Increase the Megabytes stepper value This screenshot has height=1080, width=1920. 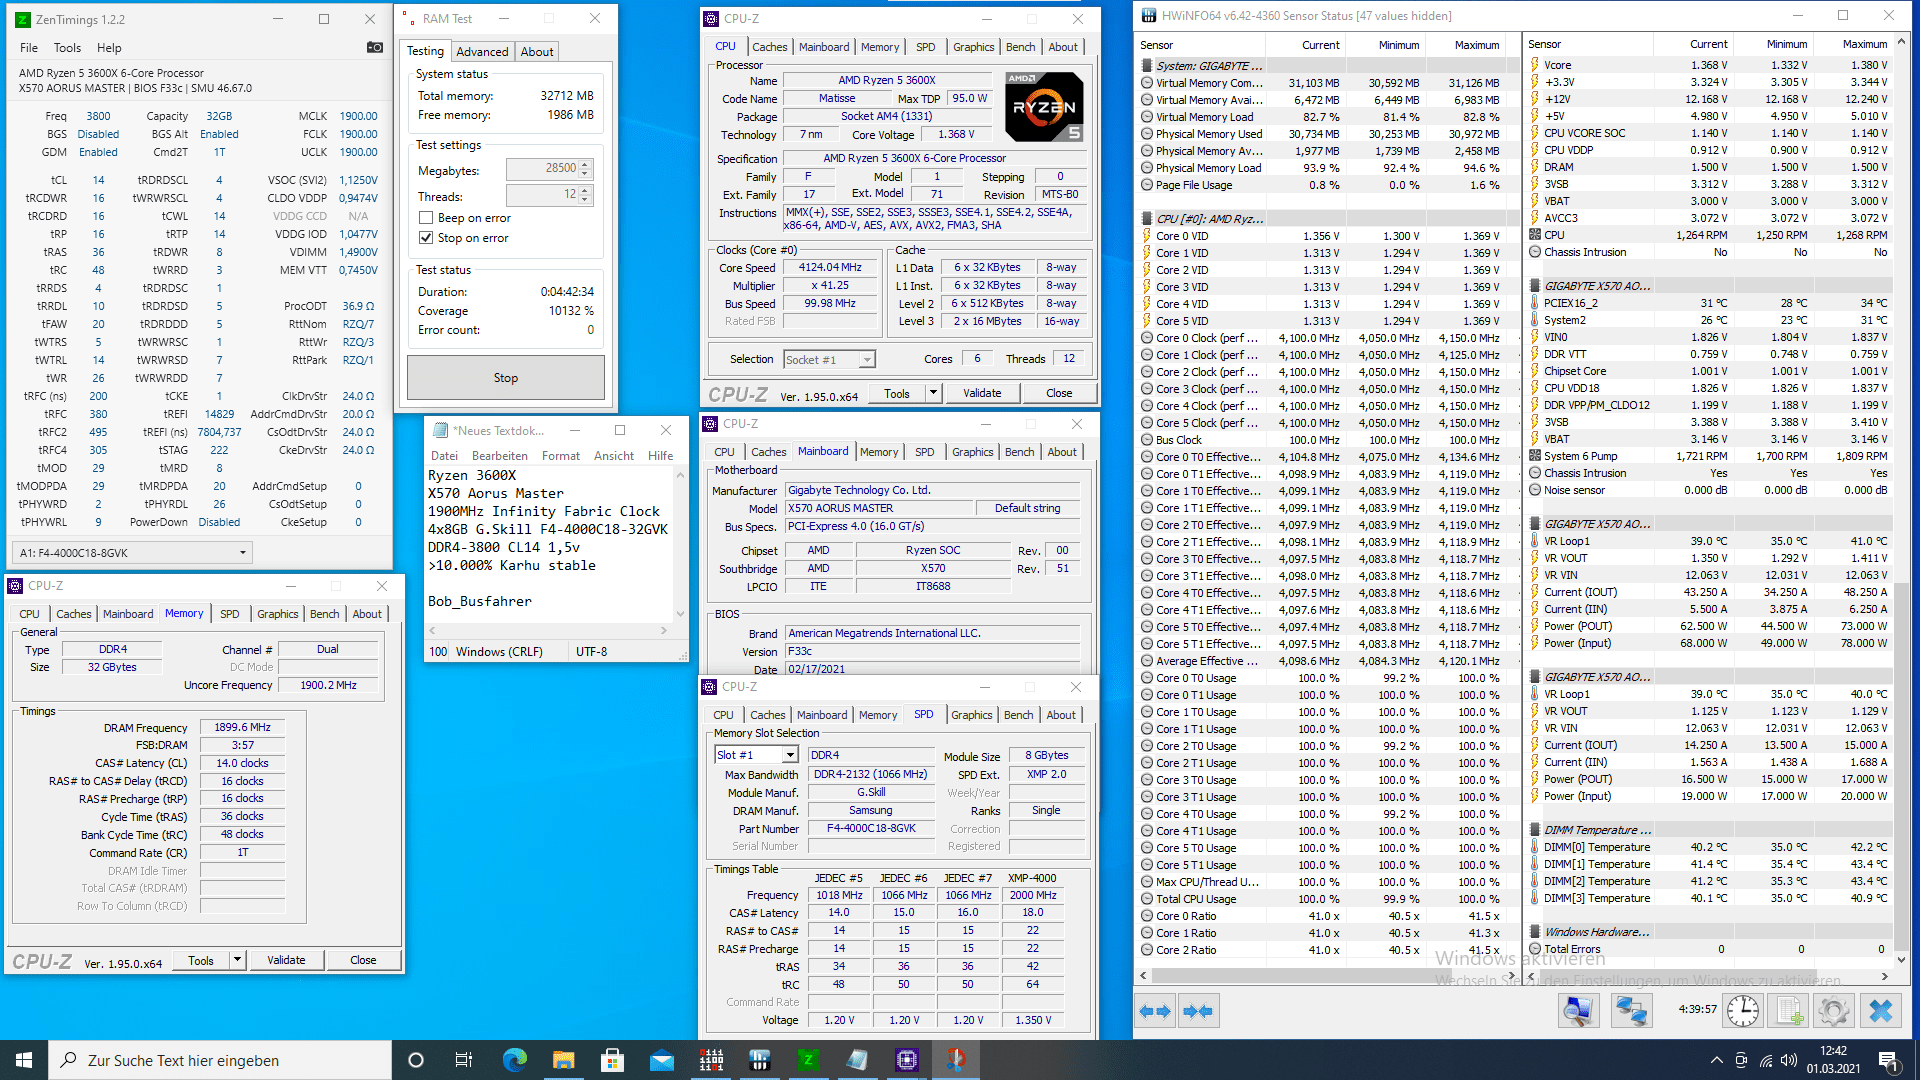click(x=586, y=164)
